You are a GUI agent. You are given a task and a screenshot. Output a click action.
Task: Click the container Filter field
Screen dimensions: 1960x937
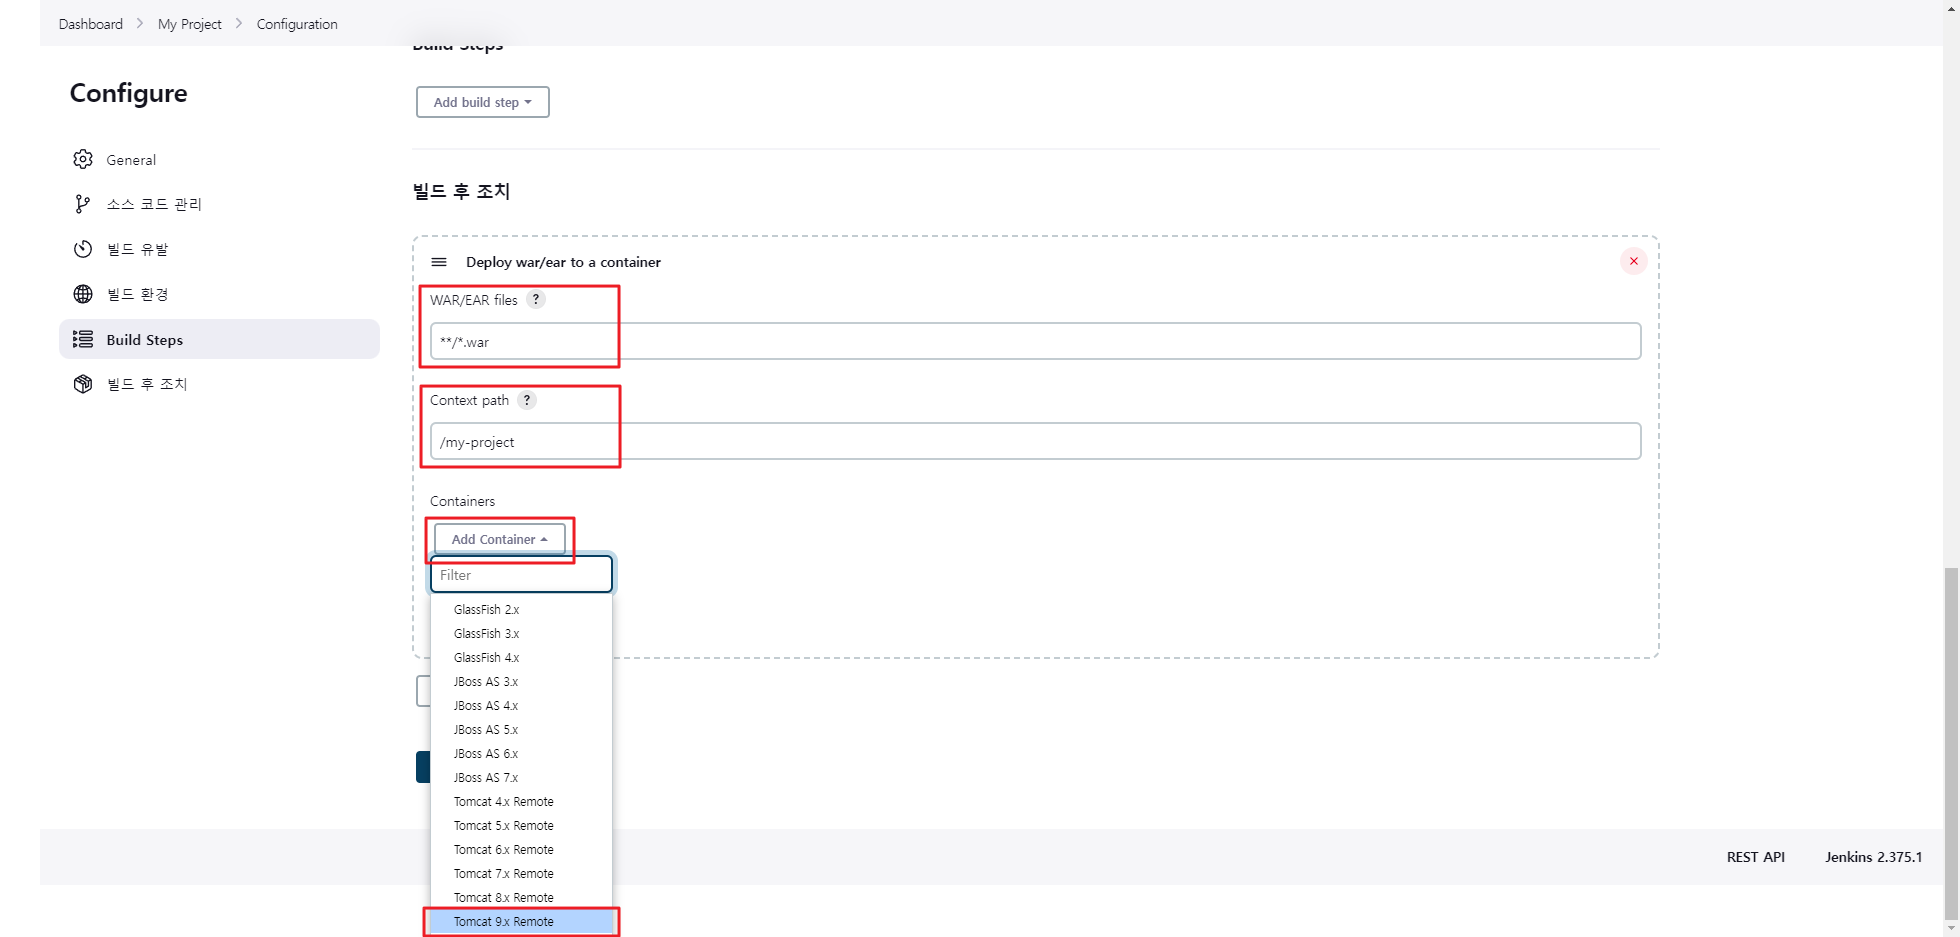point(521,575)
